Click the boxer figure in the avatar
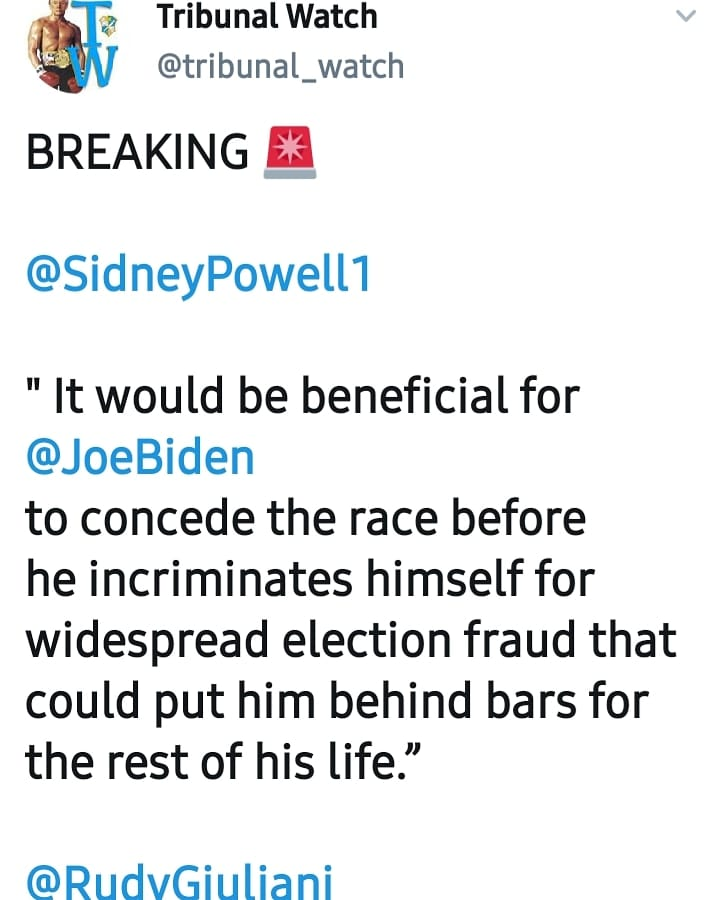Viewport: 720px width, 900px height. (x=55, y=48)
